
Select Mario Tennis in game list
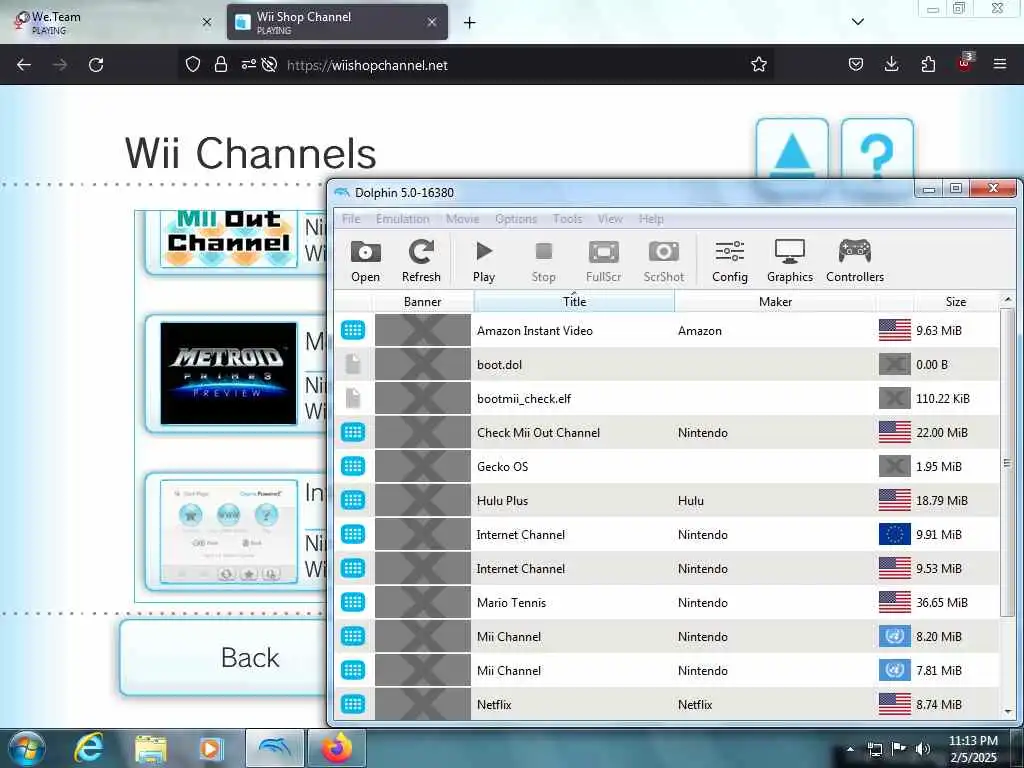(x=667, y=602)
